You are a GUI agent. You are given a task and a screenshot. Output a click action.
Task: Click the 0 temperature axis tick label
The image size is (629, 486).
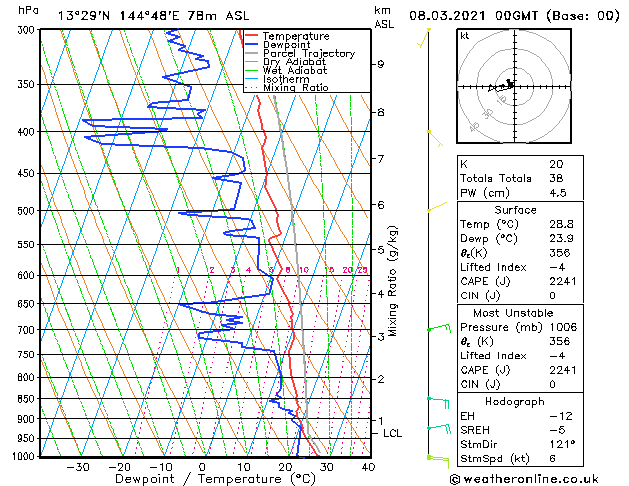(202, 468)
